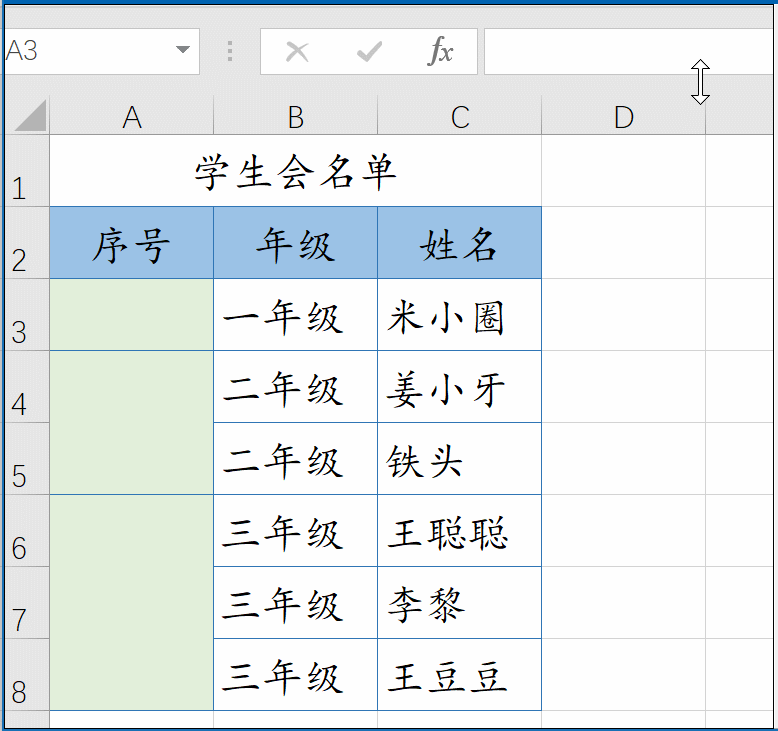Select row 8 header
Viewport: 778px width, 731px height.
(x=26, y=674)
